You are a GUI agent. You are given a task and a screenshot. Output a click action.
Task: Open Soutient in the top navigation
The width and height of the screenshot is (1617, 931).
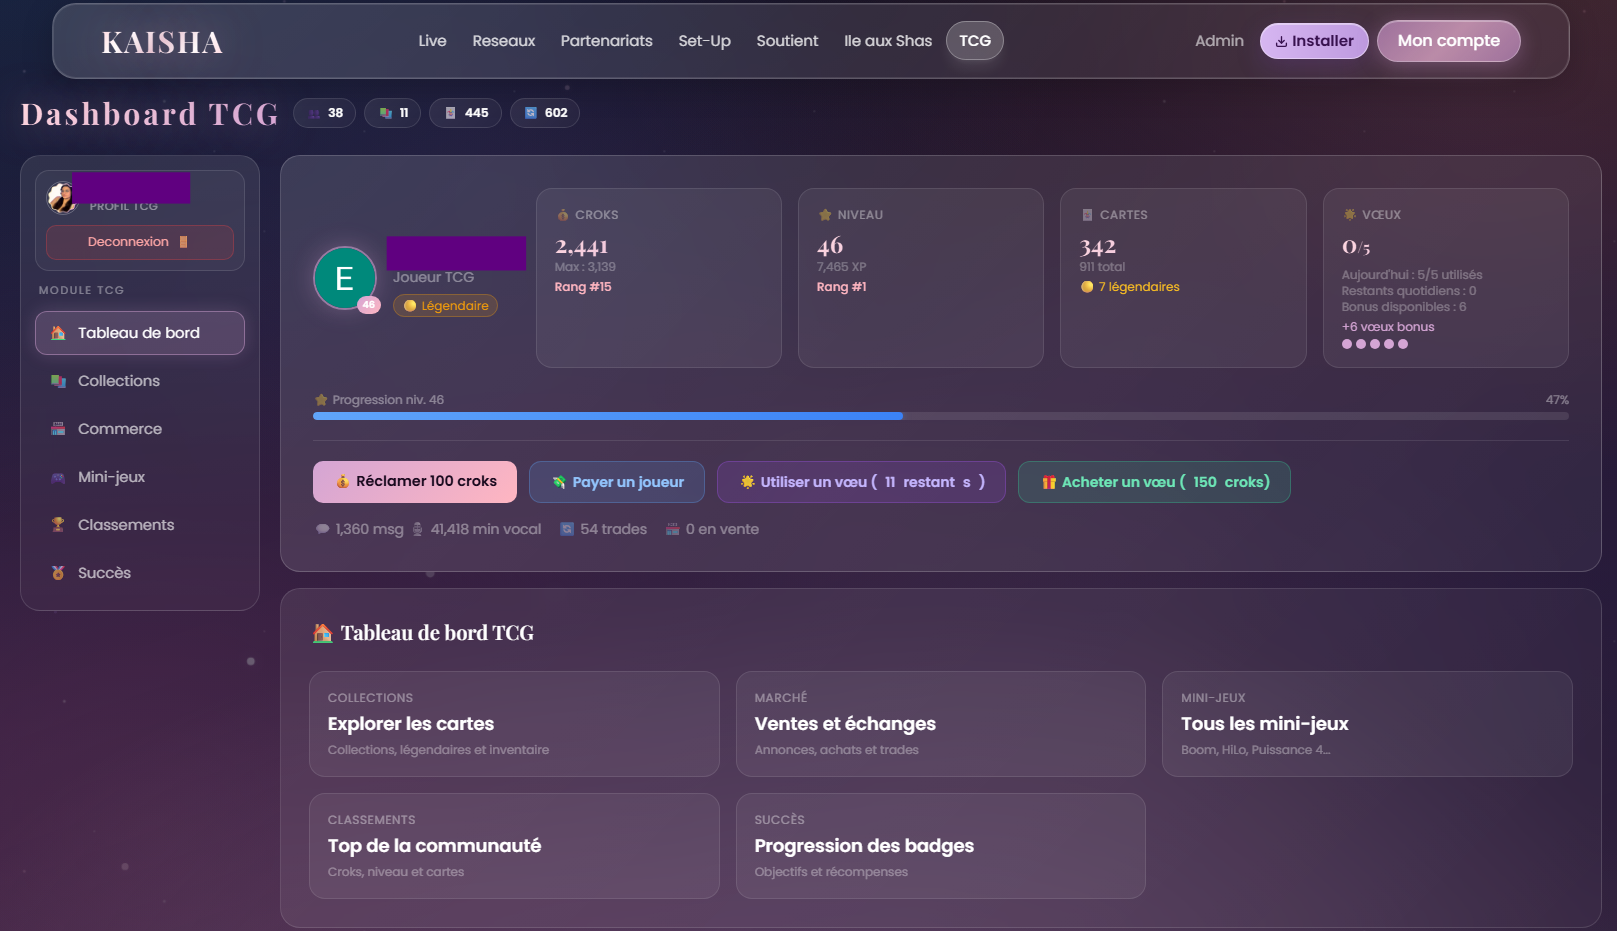787,41
